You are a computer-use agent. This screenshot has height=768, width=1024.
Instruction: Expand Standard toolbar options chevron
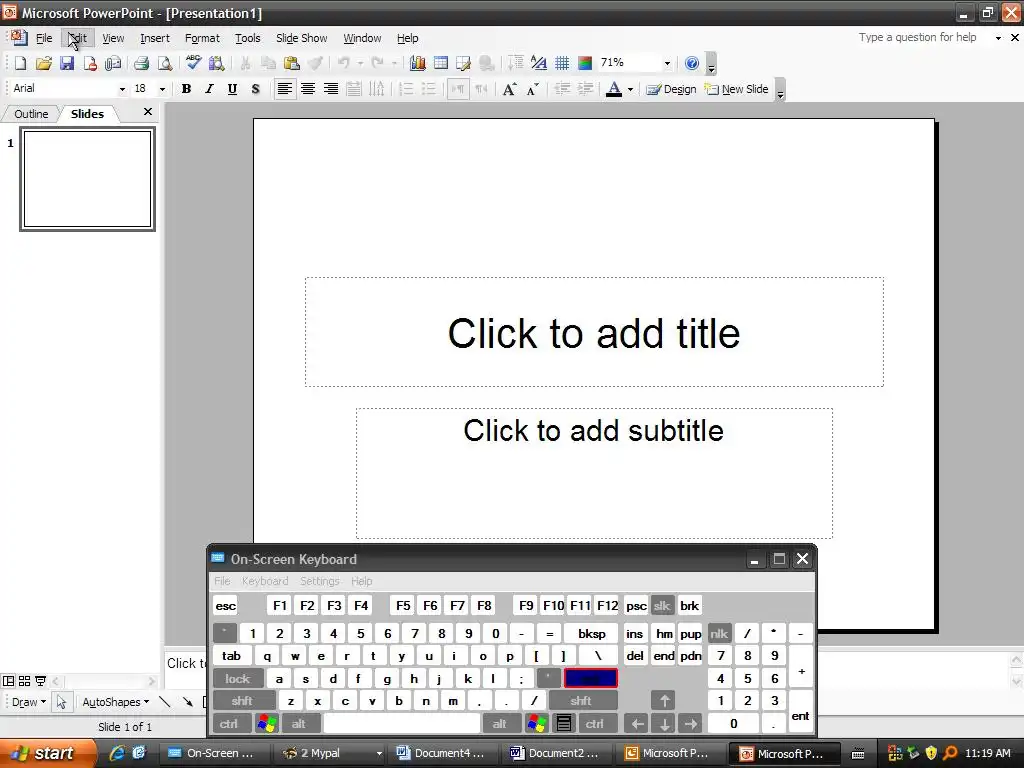(x=711, y=64)
